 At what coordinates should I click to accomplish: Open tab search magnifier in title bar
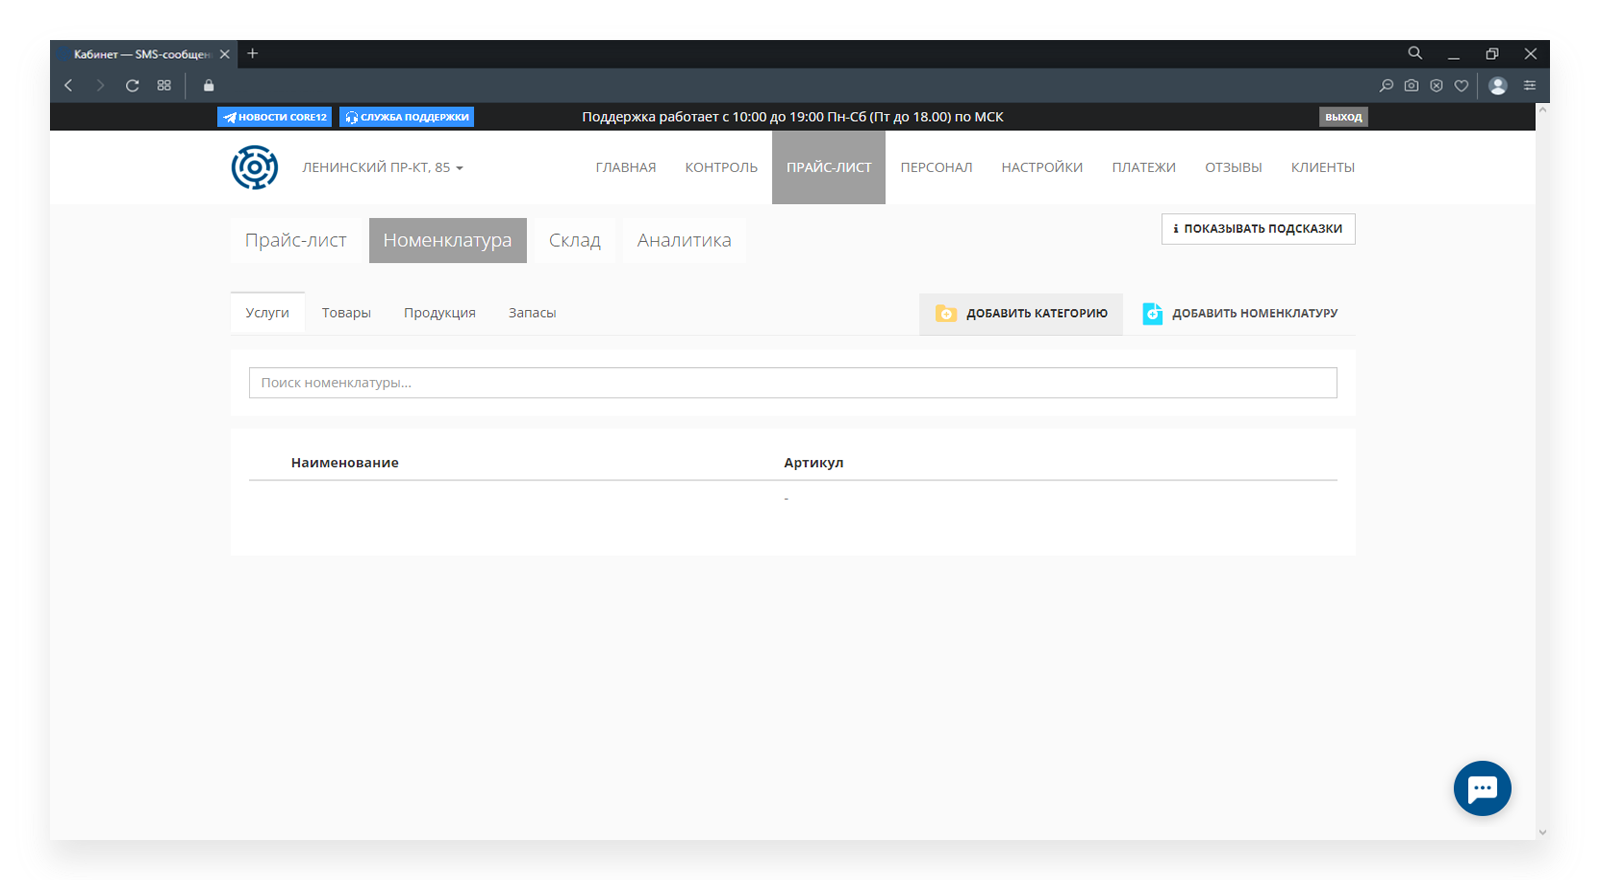point(1415,53)
